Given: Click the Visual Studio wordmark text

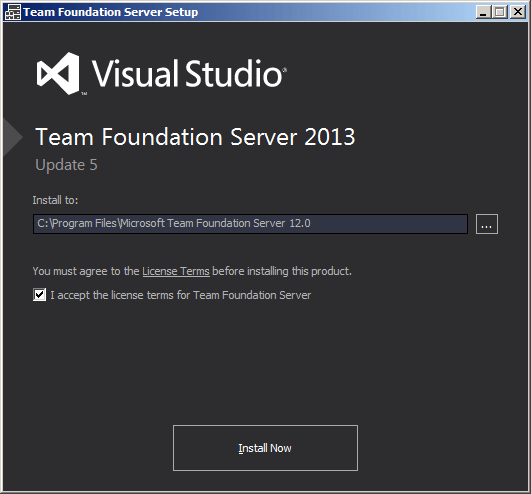Looking at the screenshot, I should pyautogui.click(x=187, y=73).
